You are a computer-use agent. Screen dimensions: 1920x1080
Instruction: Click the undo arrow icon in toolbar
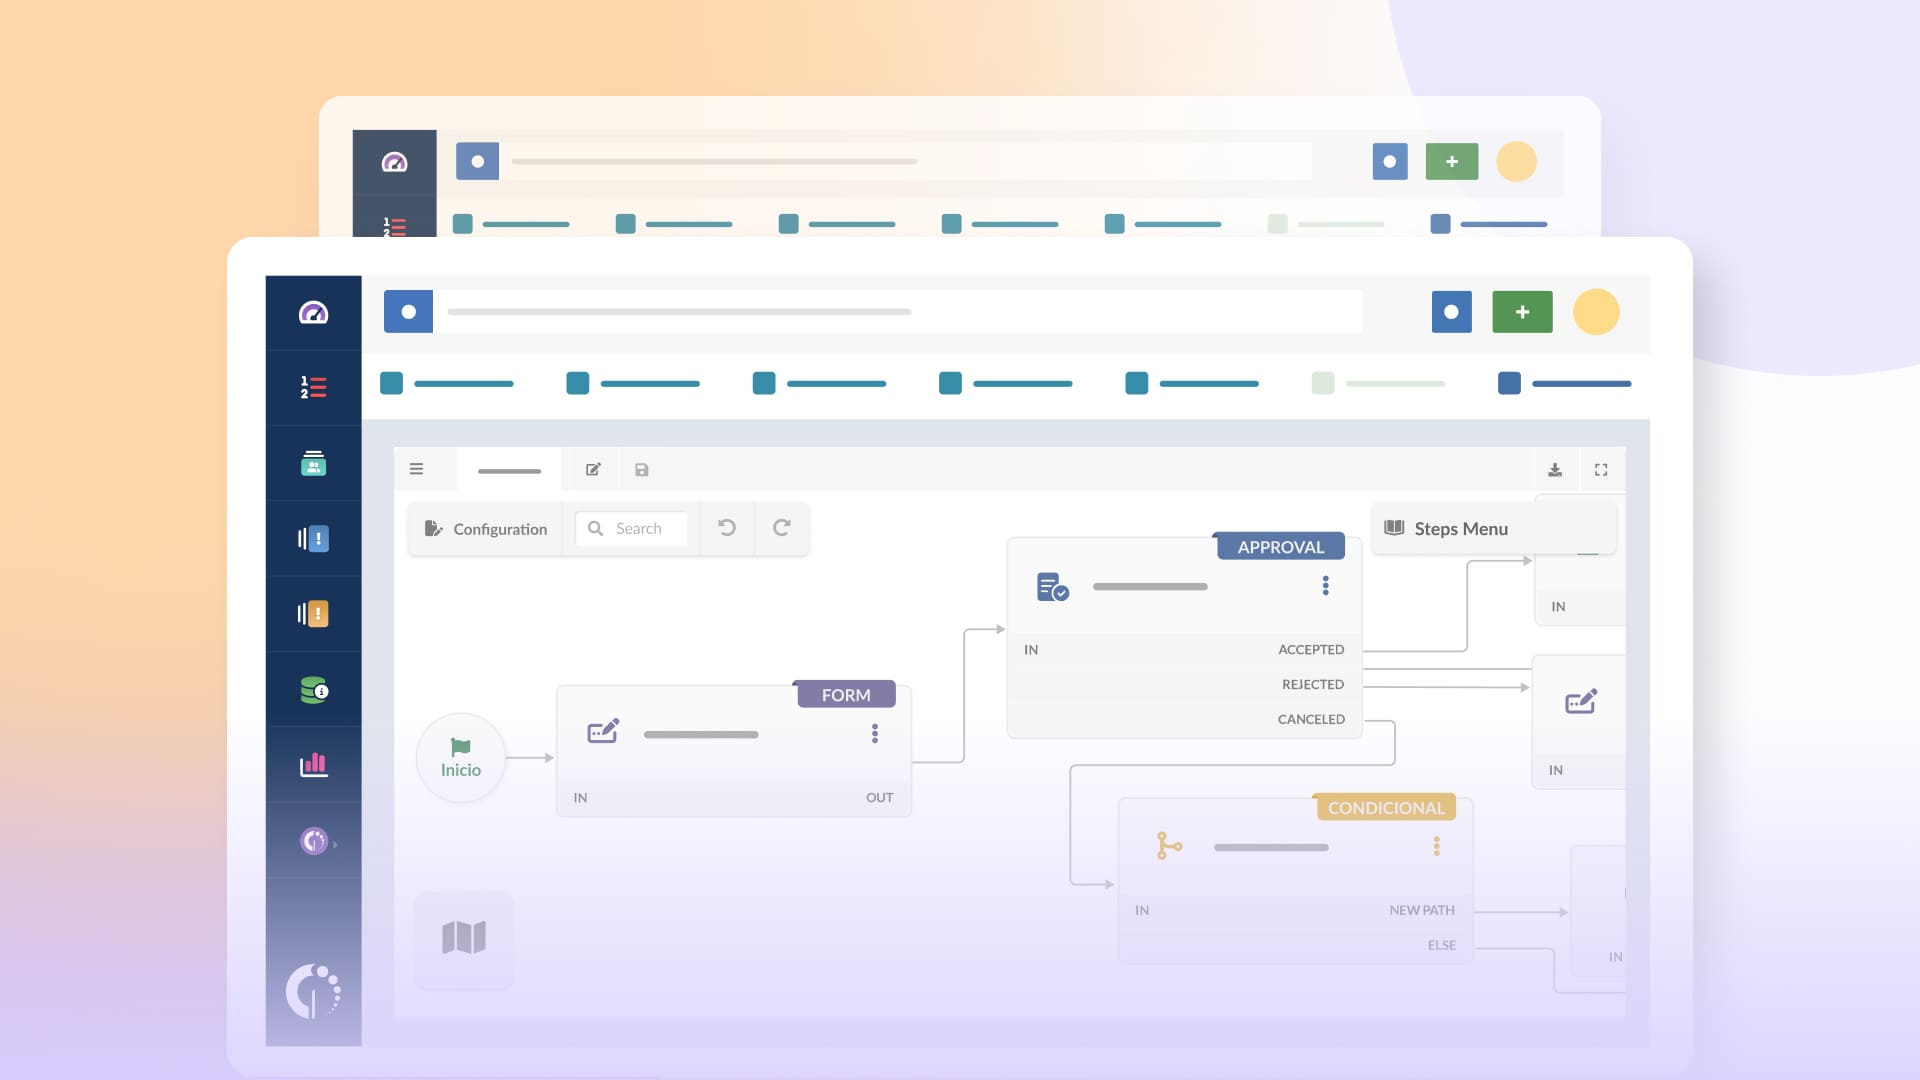(x=727, y=527)
